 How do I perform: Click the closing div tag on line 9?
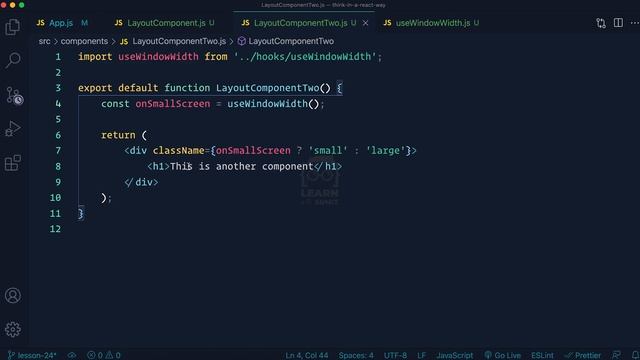pos(141,182)
